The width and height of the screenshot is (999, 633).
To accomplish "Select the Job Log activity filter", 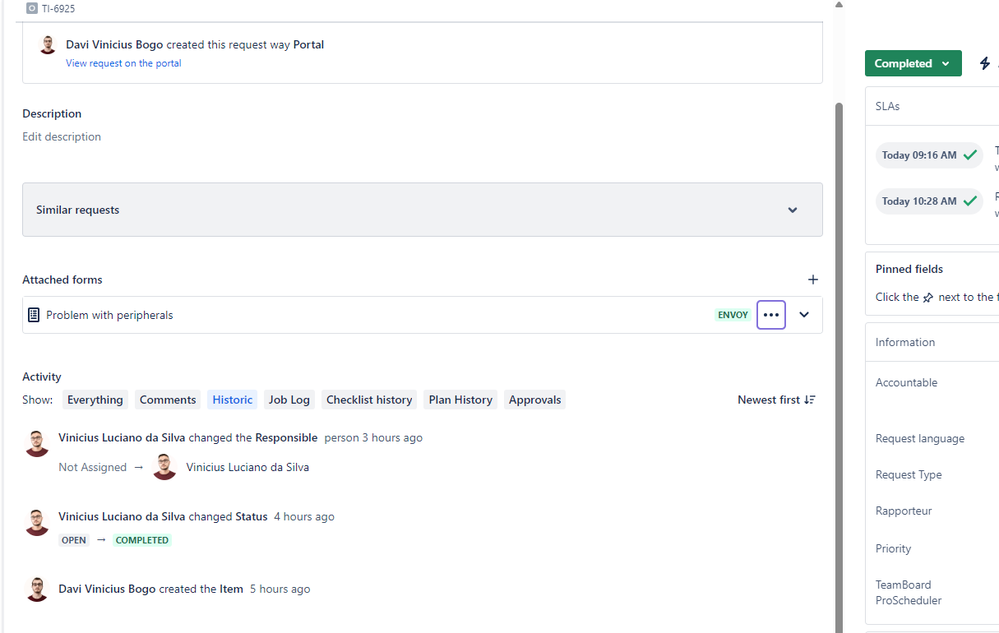I will pos(289,400).
